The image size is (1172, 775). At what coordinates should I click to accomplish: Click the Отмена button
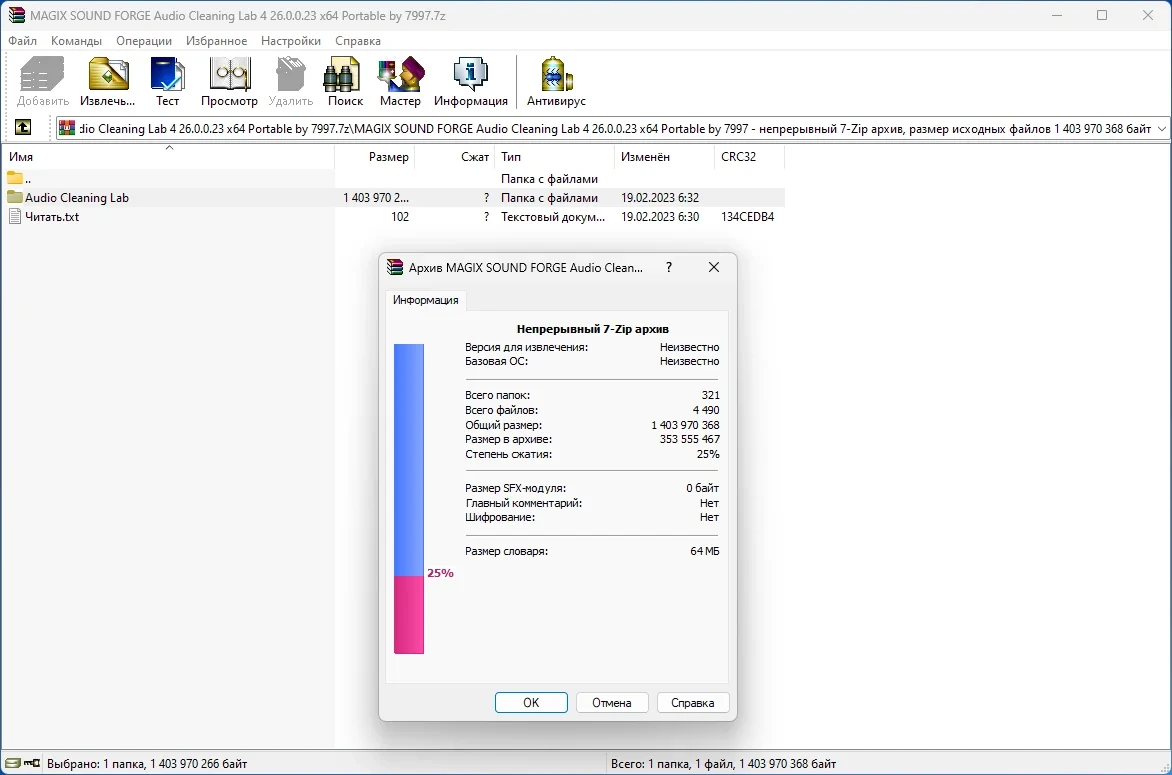[611, 703]
